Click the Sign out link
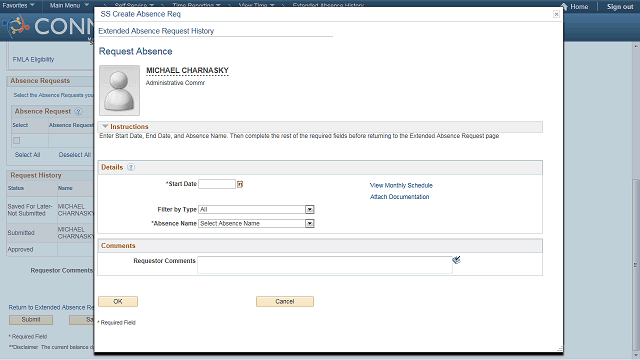Viewport: 640px width, 360px height. 620,7
